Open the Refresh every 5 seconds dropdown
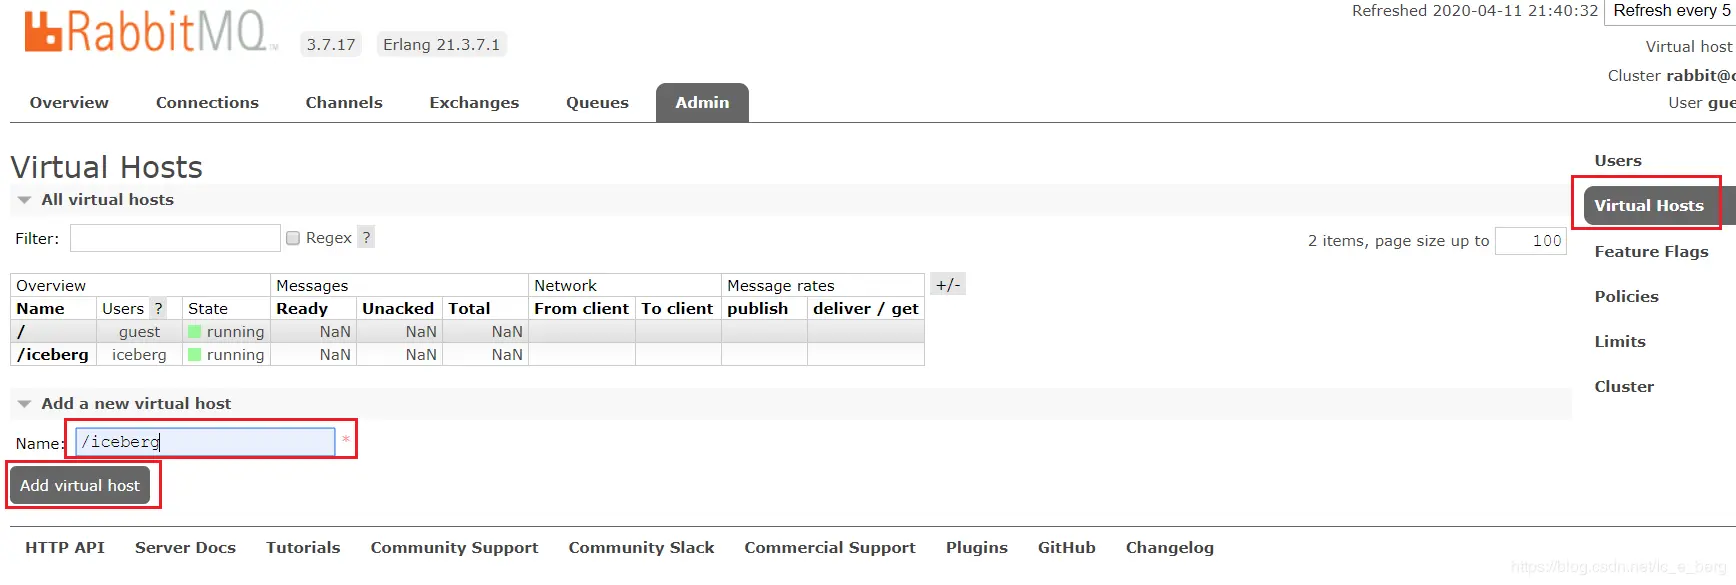 (x=1670, y=11)
